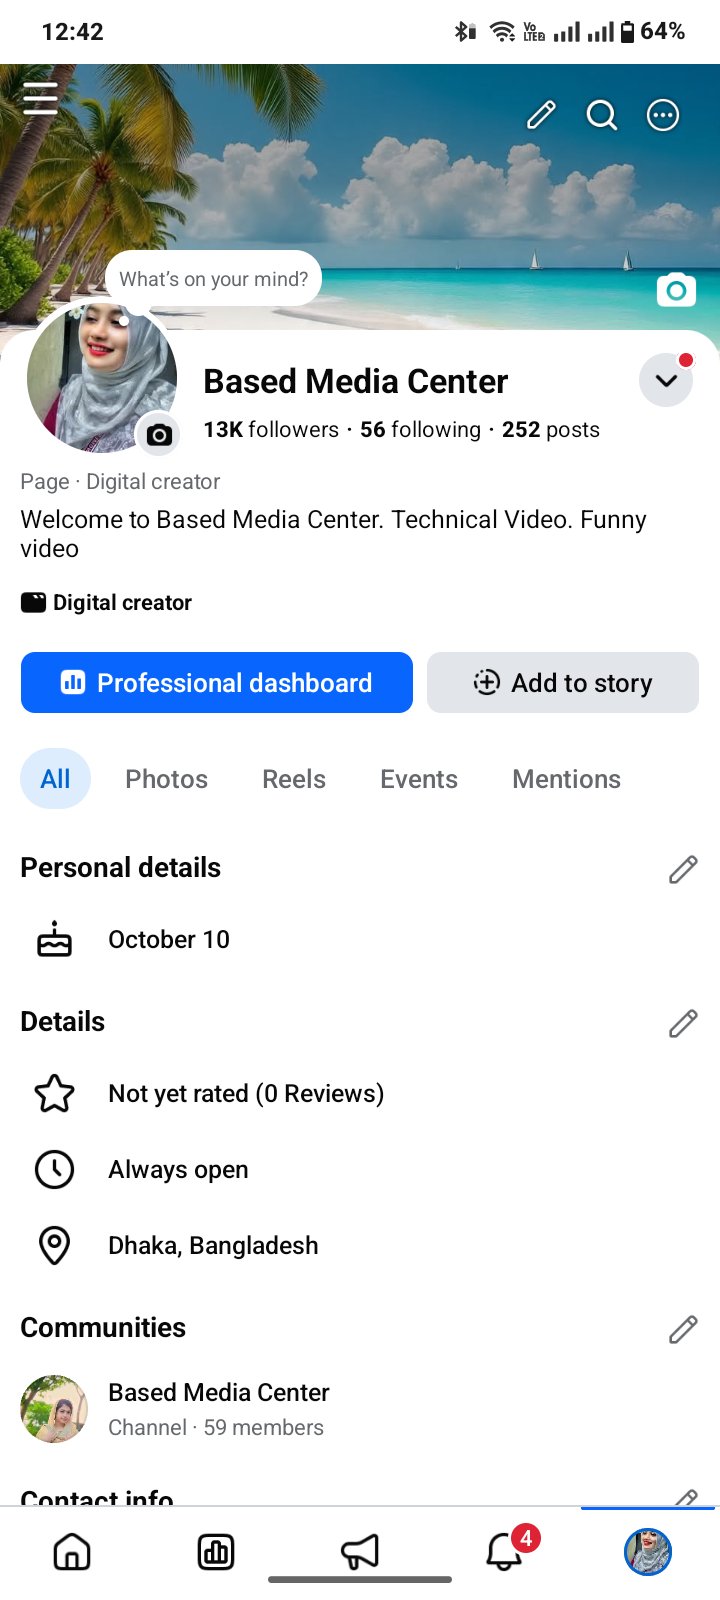Image resolution: width=720 pixels, height=1600 pixels.
Task: Edit Communities section with pencil icon
Action: coord(683,1330)
